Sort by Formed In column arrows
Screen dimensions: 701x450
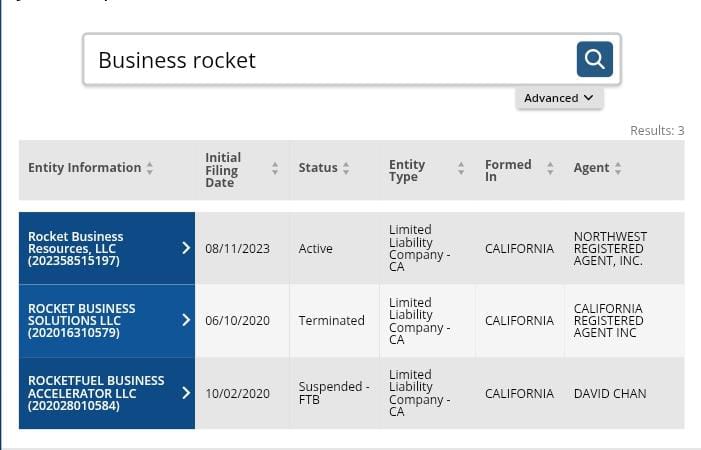(550, 170)
